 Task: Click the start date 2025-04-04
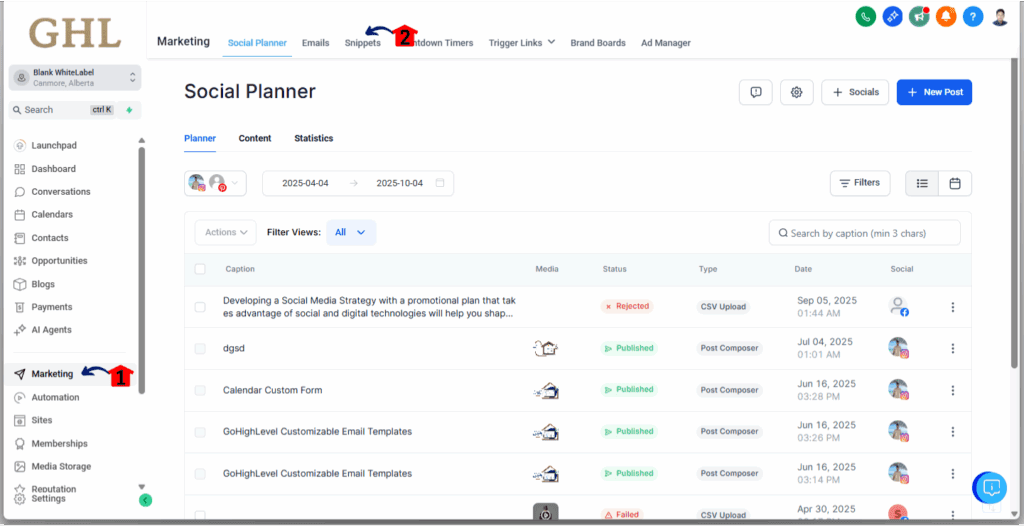click(305, 184)
